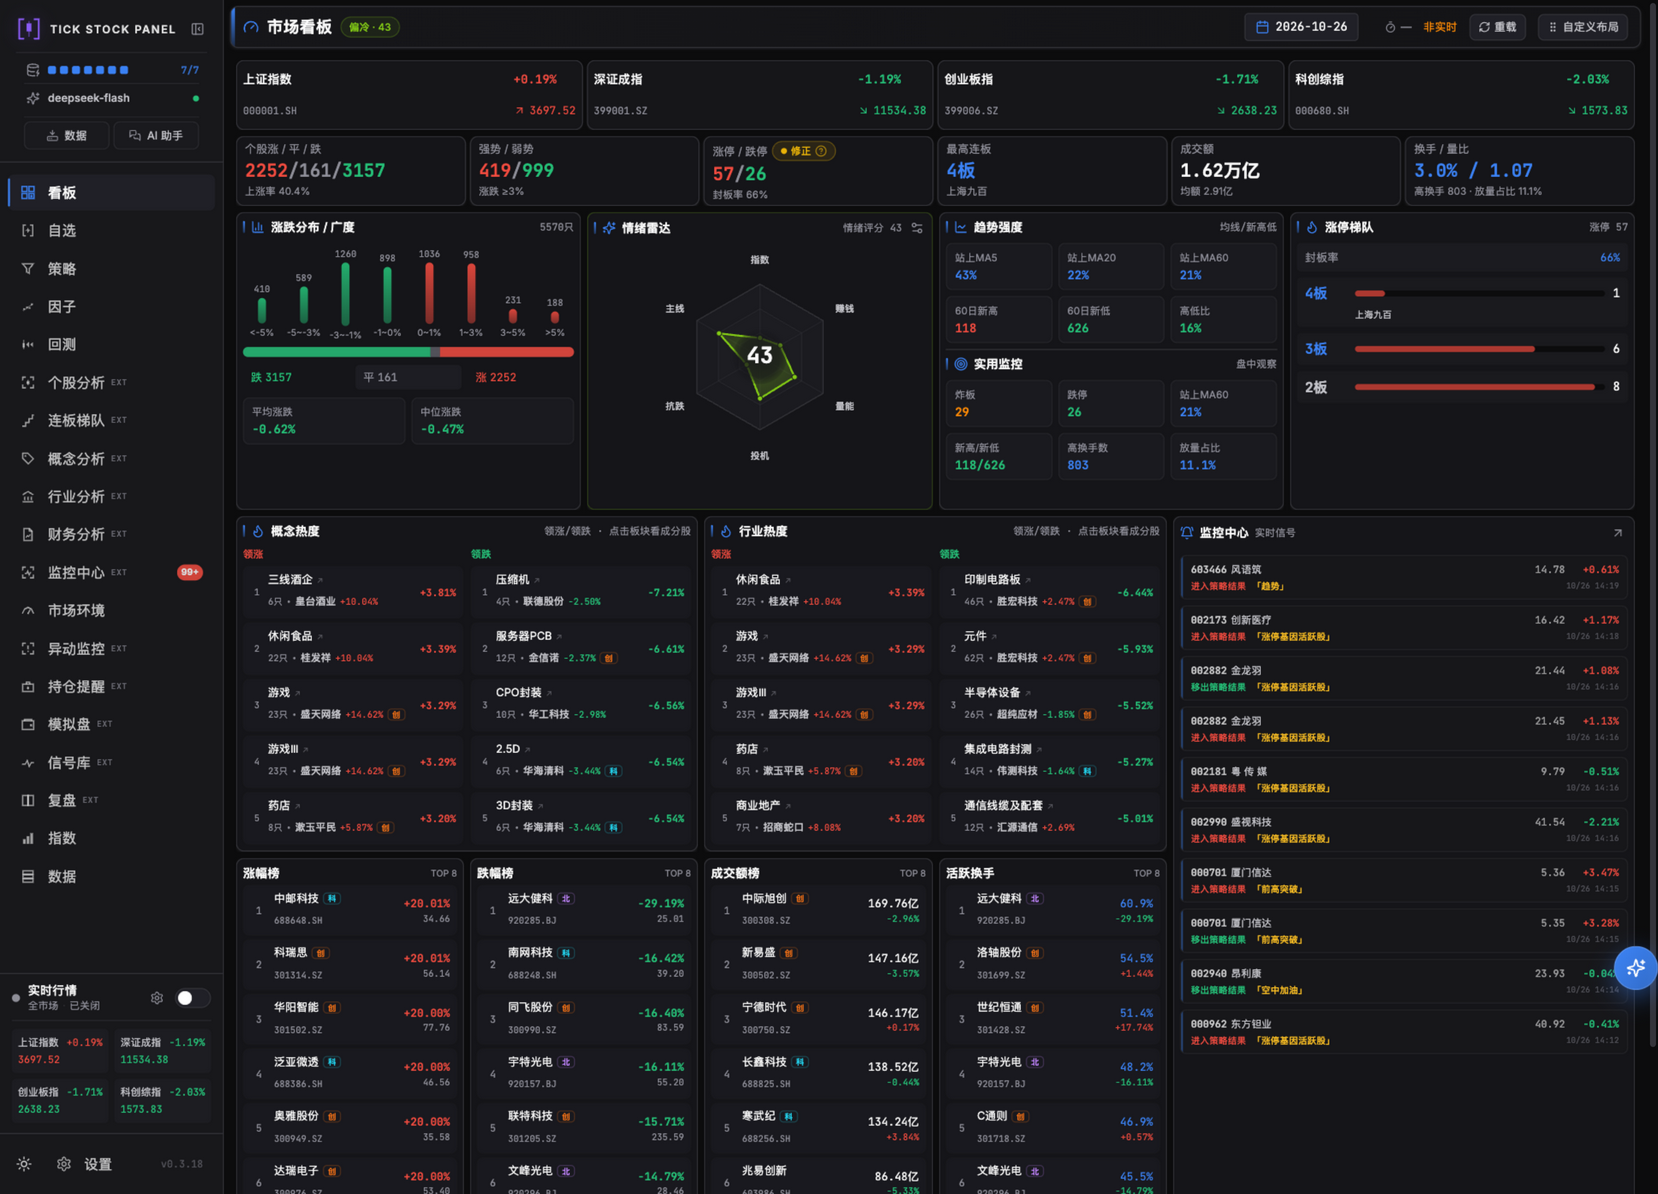Image resolution: width=1658 pixels, height=1194 pixels.
Task: Toggle theme with sun icon
Action: click(x=24, y=1164)
